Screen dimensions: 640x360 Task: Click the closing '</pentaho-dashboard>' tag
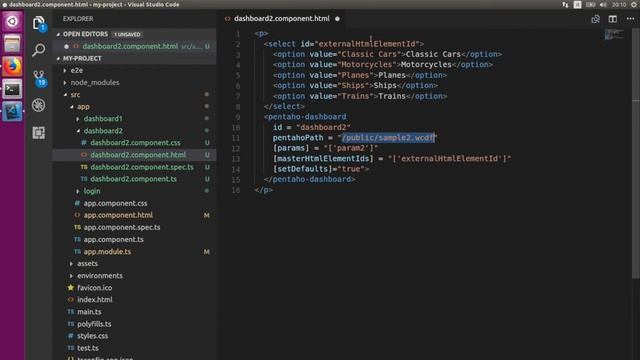pos(309,179)
